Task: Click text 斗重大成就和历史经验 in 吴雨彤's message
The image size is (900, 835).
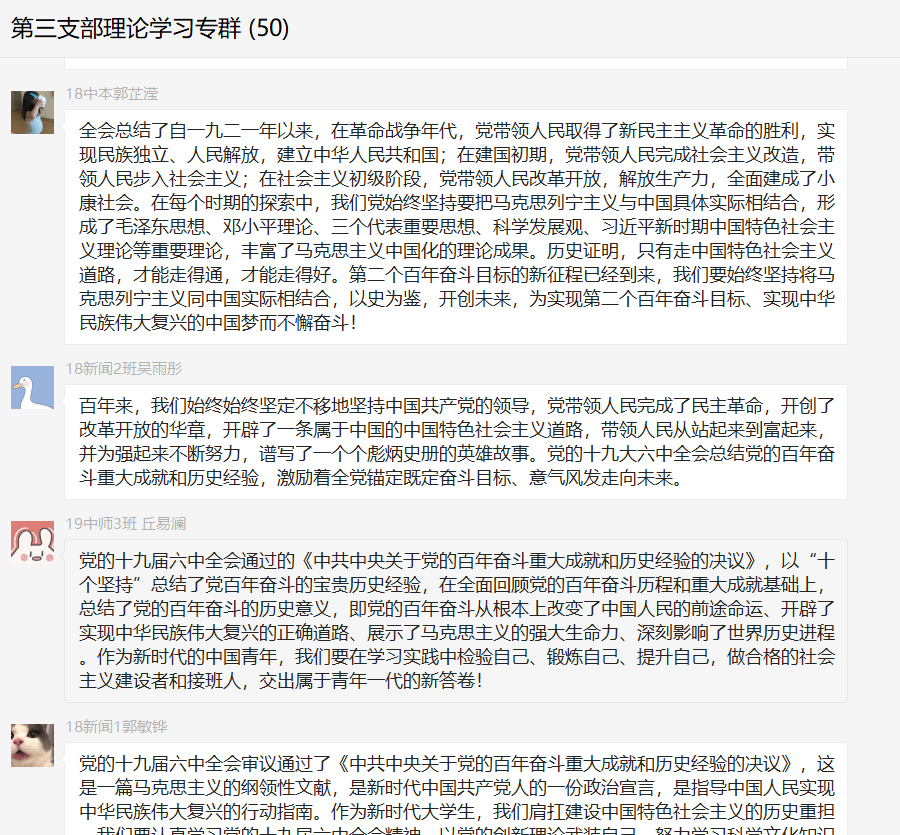Action: pyautogui.click(x=169, y=477)
